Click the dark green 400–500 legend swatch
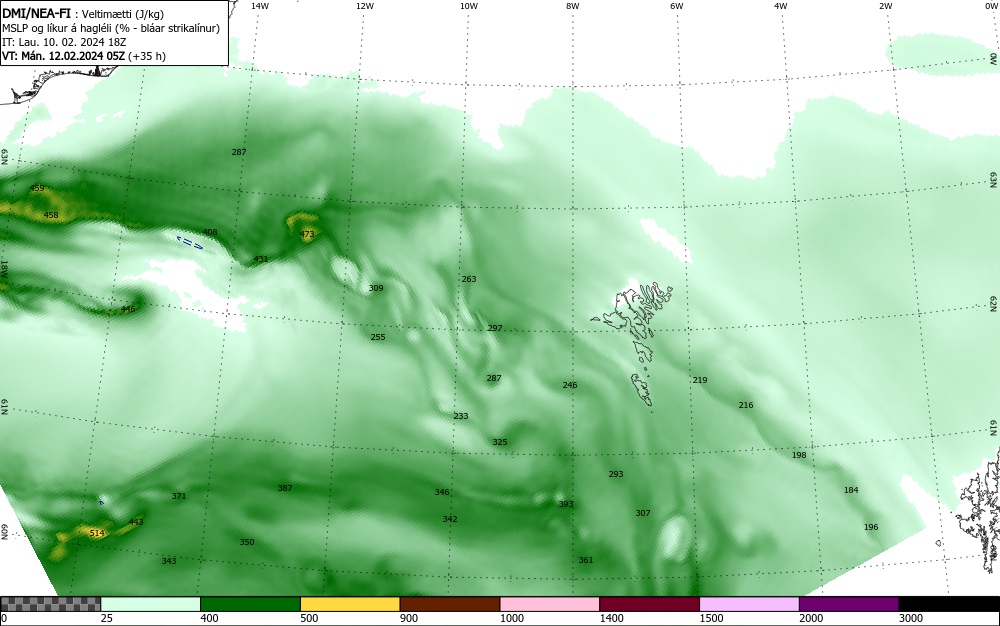 click(x=250, y=604)
